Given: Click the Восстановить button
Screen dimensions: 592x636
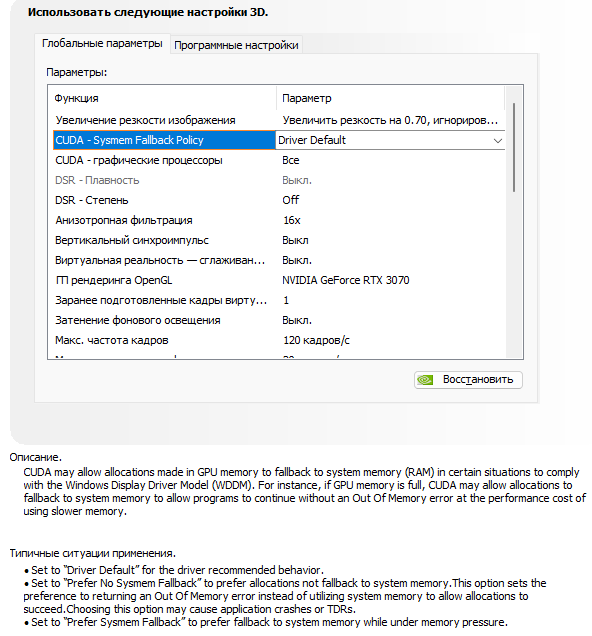Looking at the screenshot, I should (468, 380).
